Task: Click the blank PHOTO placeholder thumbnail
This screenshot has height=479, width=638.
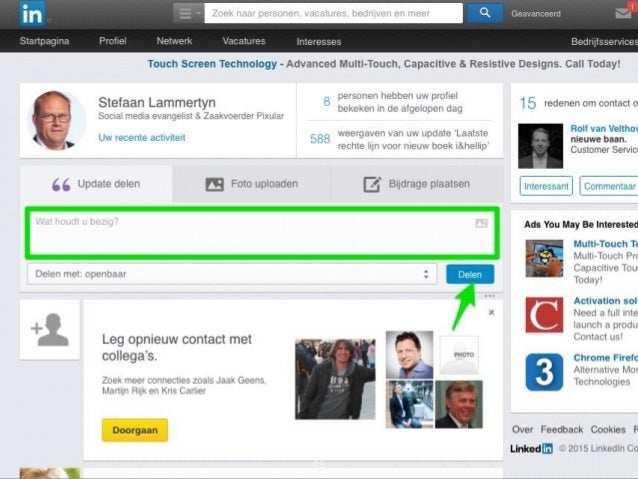Action: (459, 354)
